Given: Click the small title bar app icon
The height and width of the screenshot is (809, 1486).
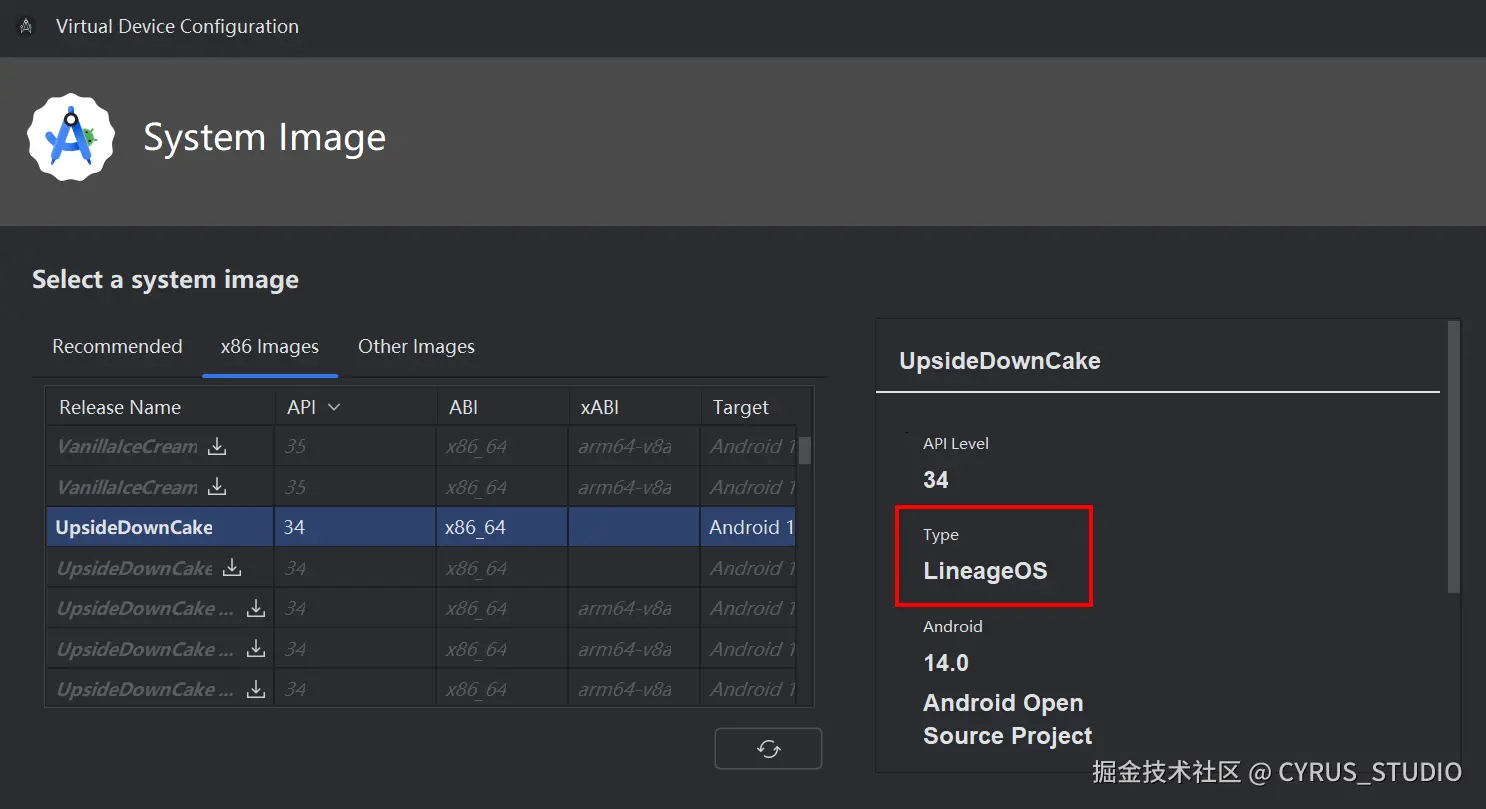Looking at the screenshot, I should (x=26, y=27).
